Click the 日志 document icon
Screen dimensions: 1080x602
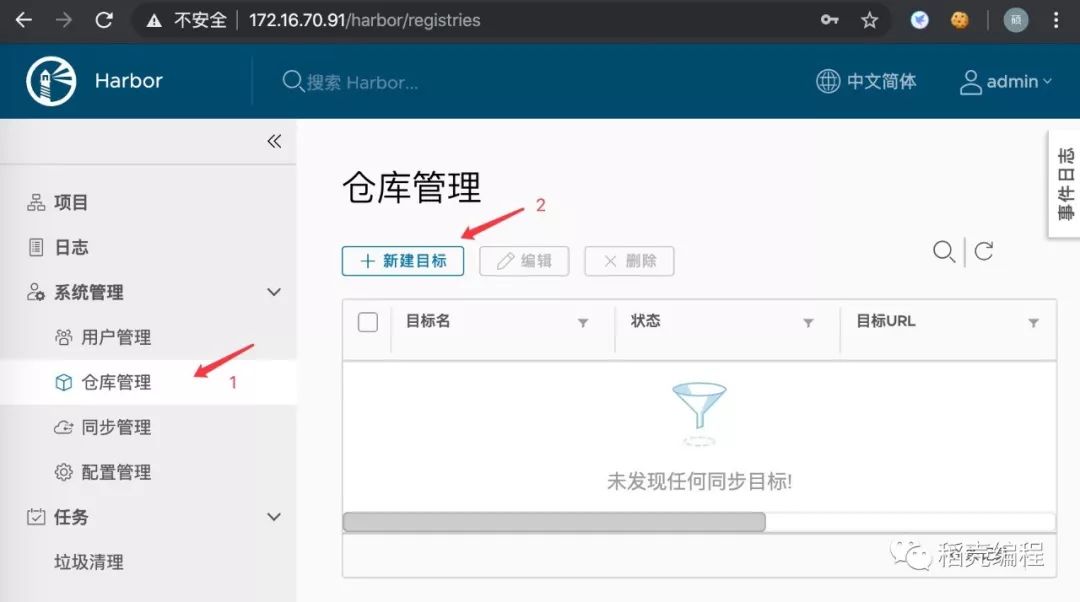(x=36, y=247)
